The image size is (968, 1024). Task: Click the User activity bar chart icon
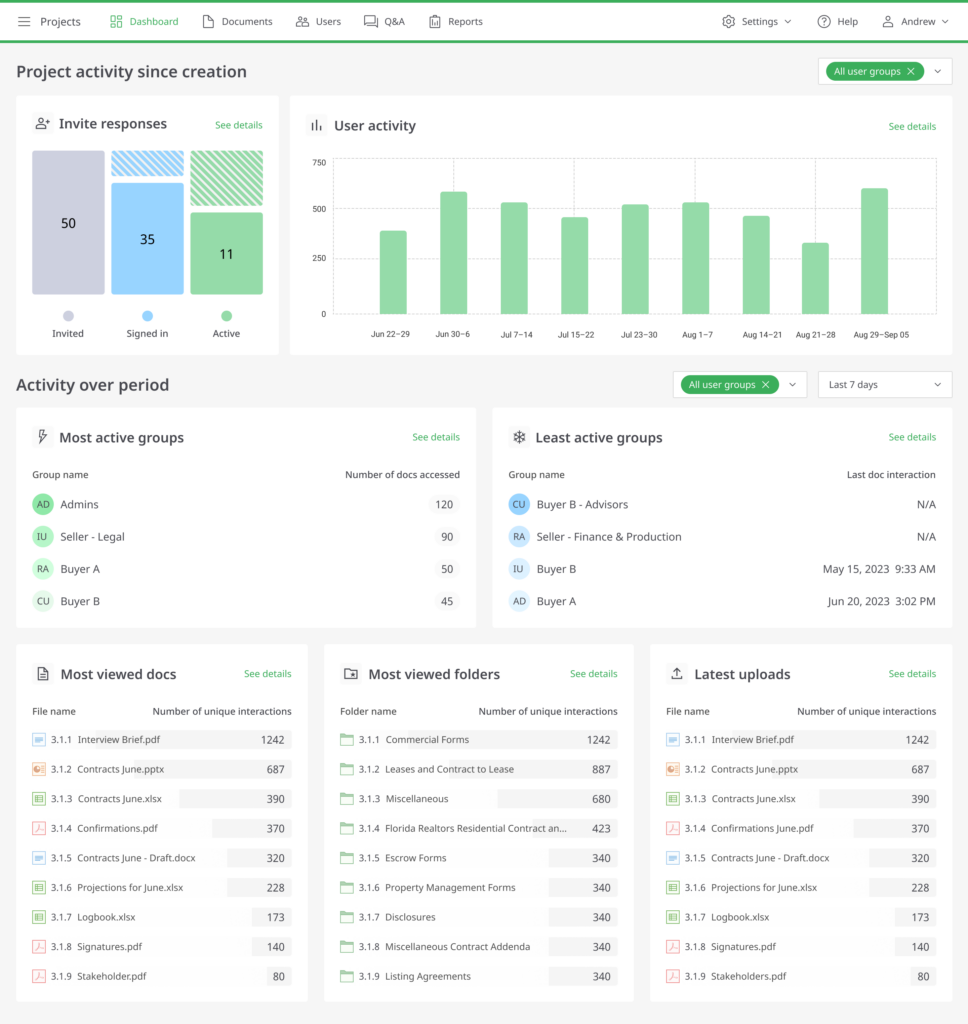(316, 126)
